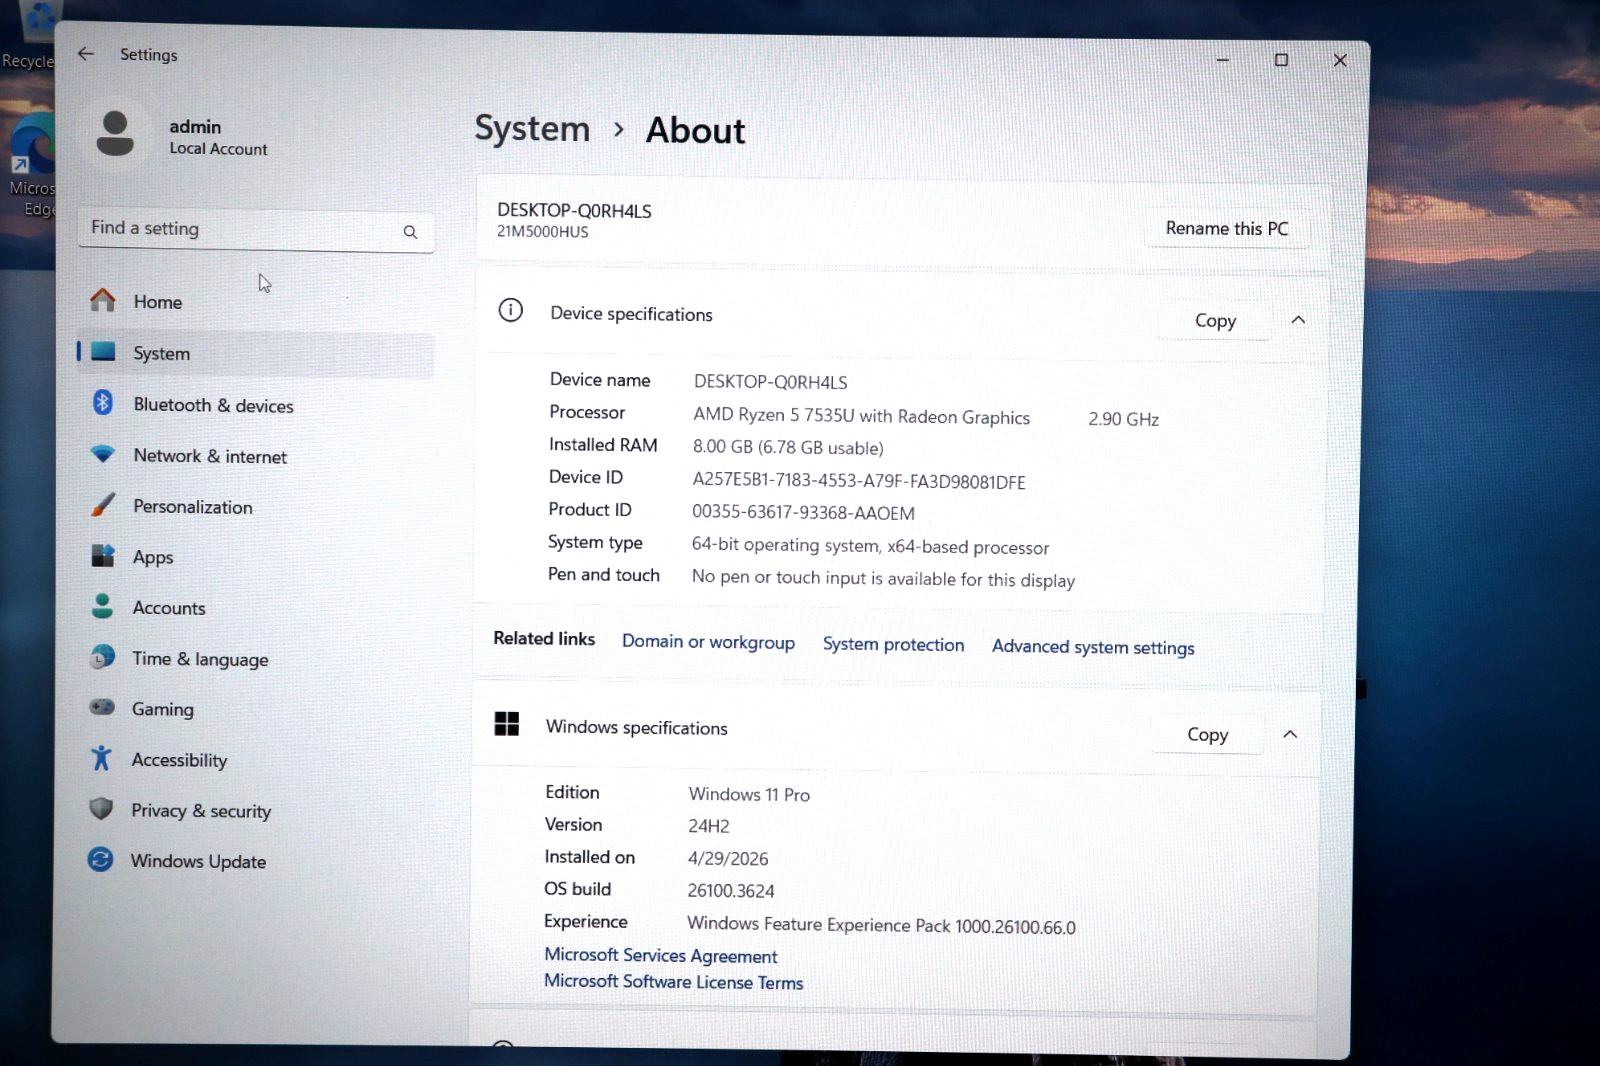The image size is (1600, 1066).
Task: Click the Installed RAM value 8.00 GB
Action: tap(788, 447)
